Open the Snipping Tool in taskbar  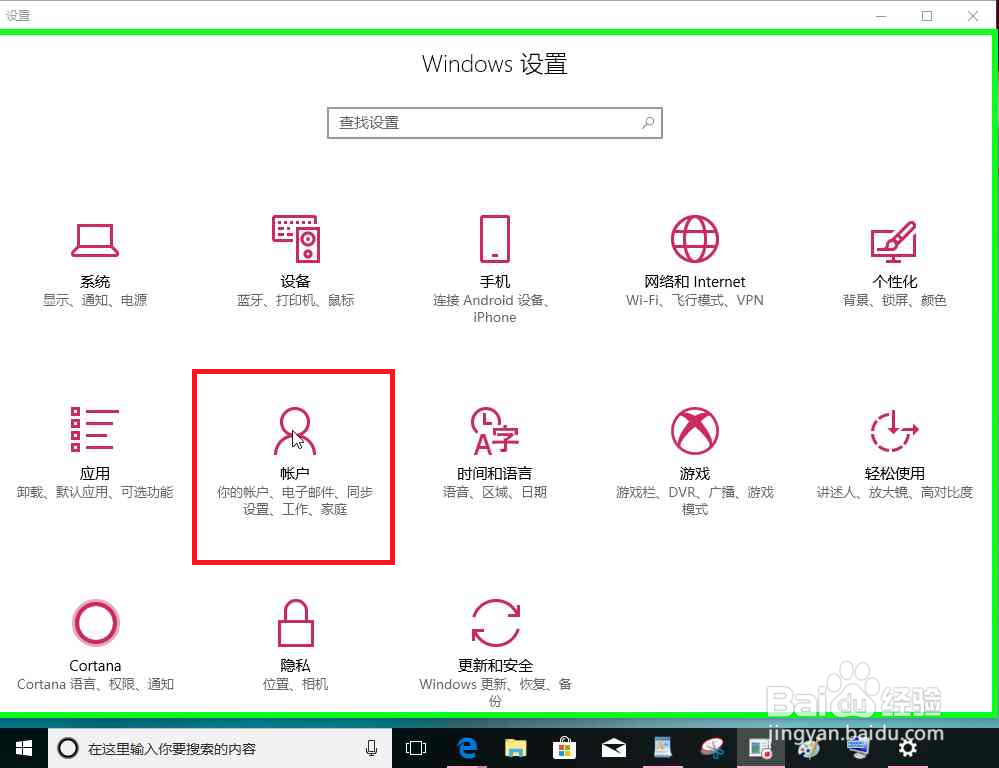712,748
